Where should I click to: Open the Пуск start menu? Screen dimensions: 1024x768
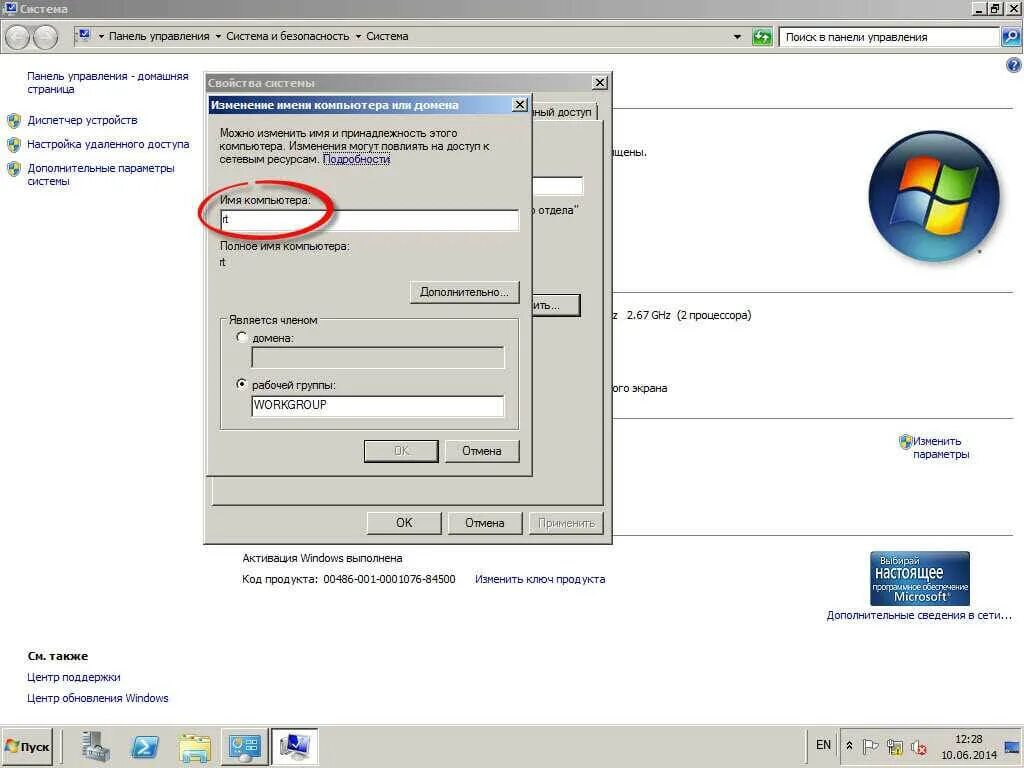[x=27, y=746]
